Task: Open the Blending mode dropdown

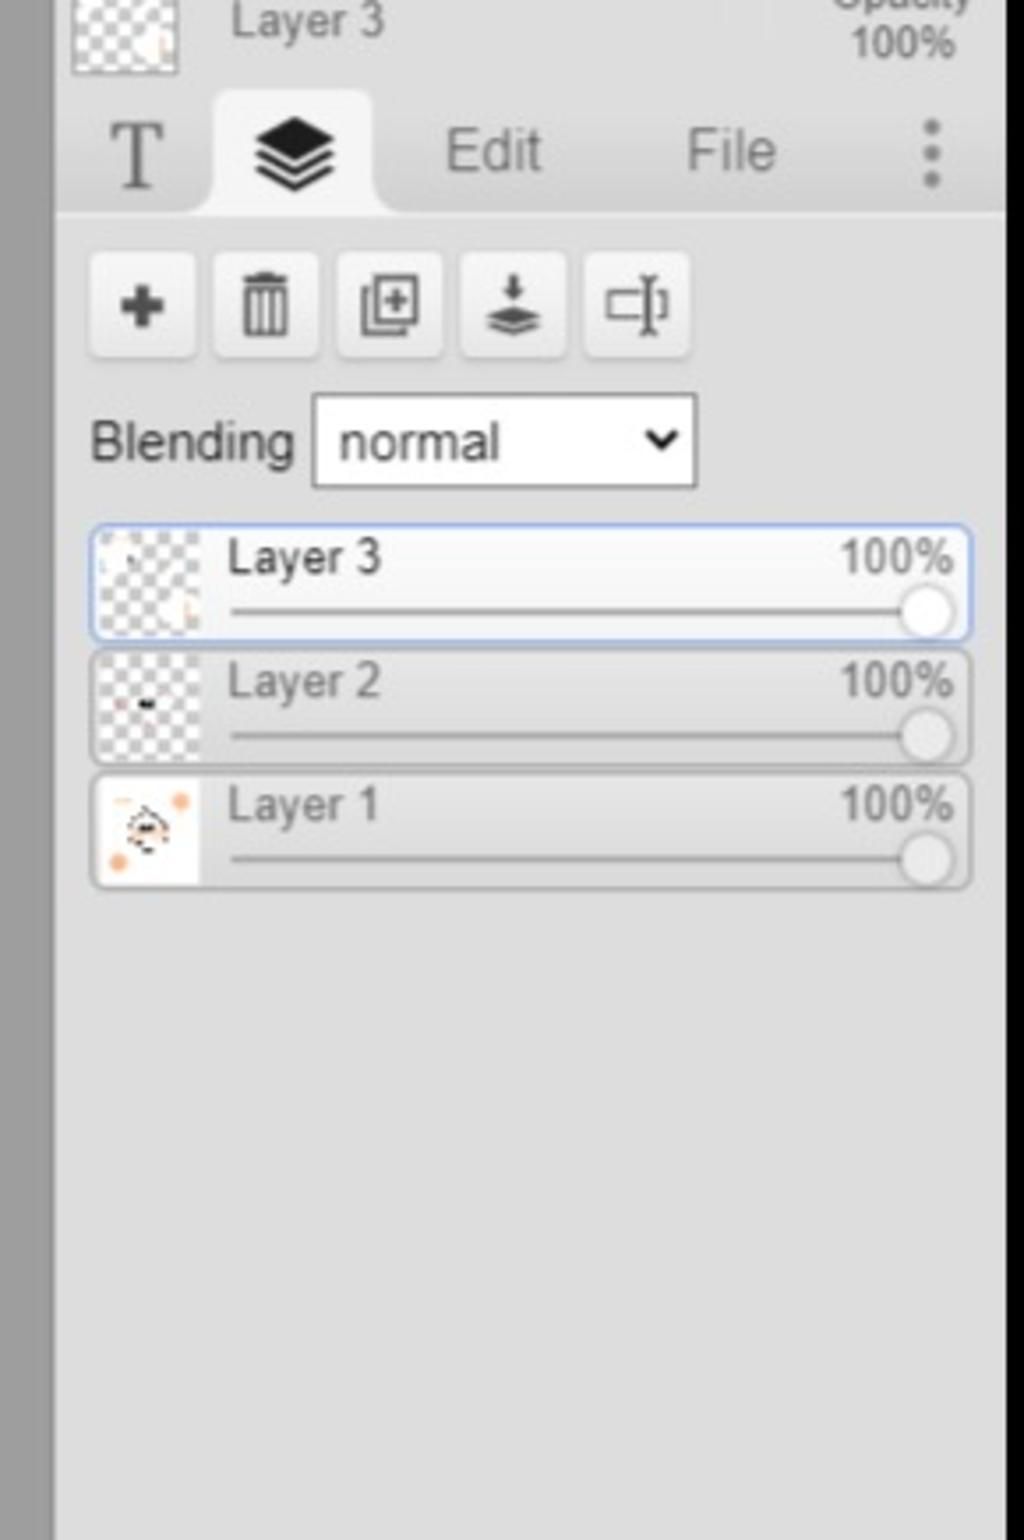Action: tap(505, 441)
